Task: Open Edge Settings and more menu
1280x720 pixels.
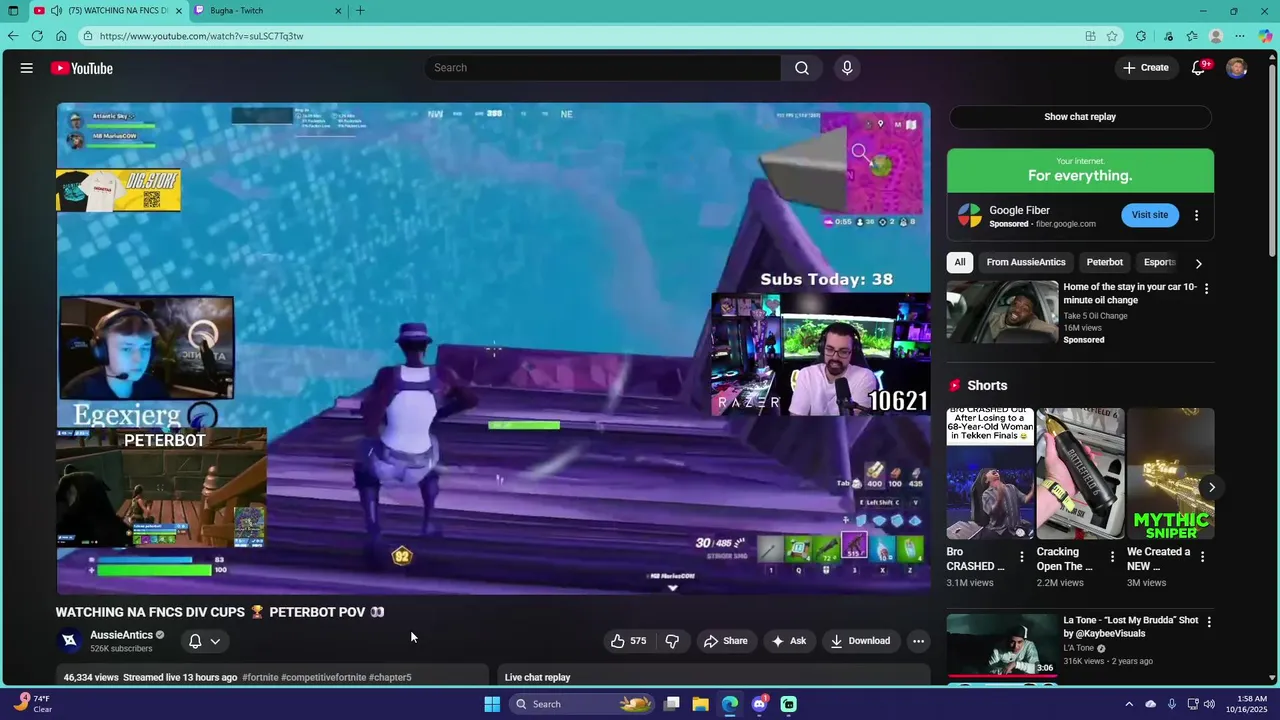Action: point(1241,36)
